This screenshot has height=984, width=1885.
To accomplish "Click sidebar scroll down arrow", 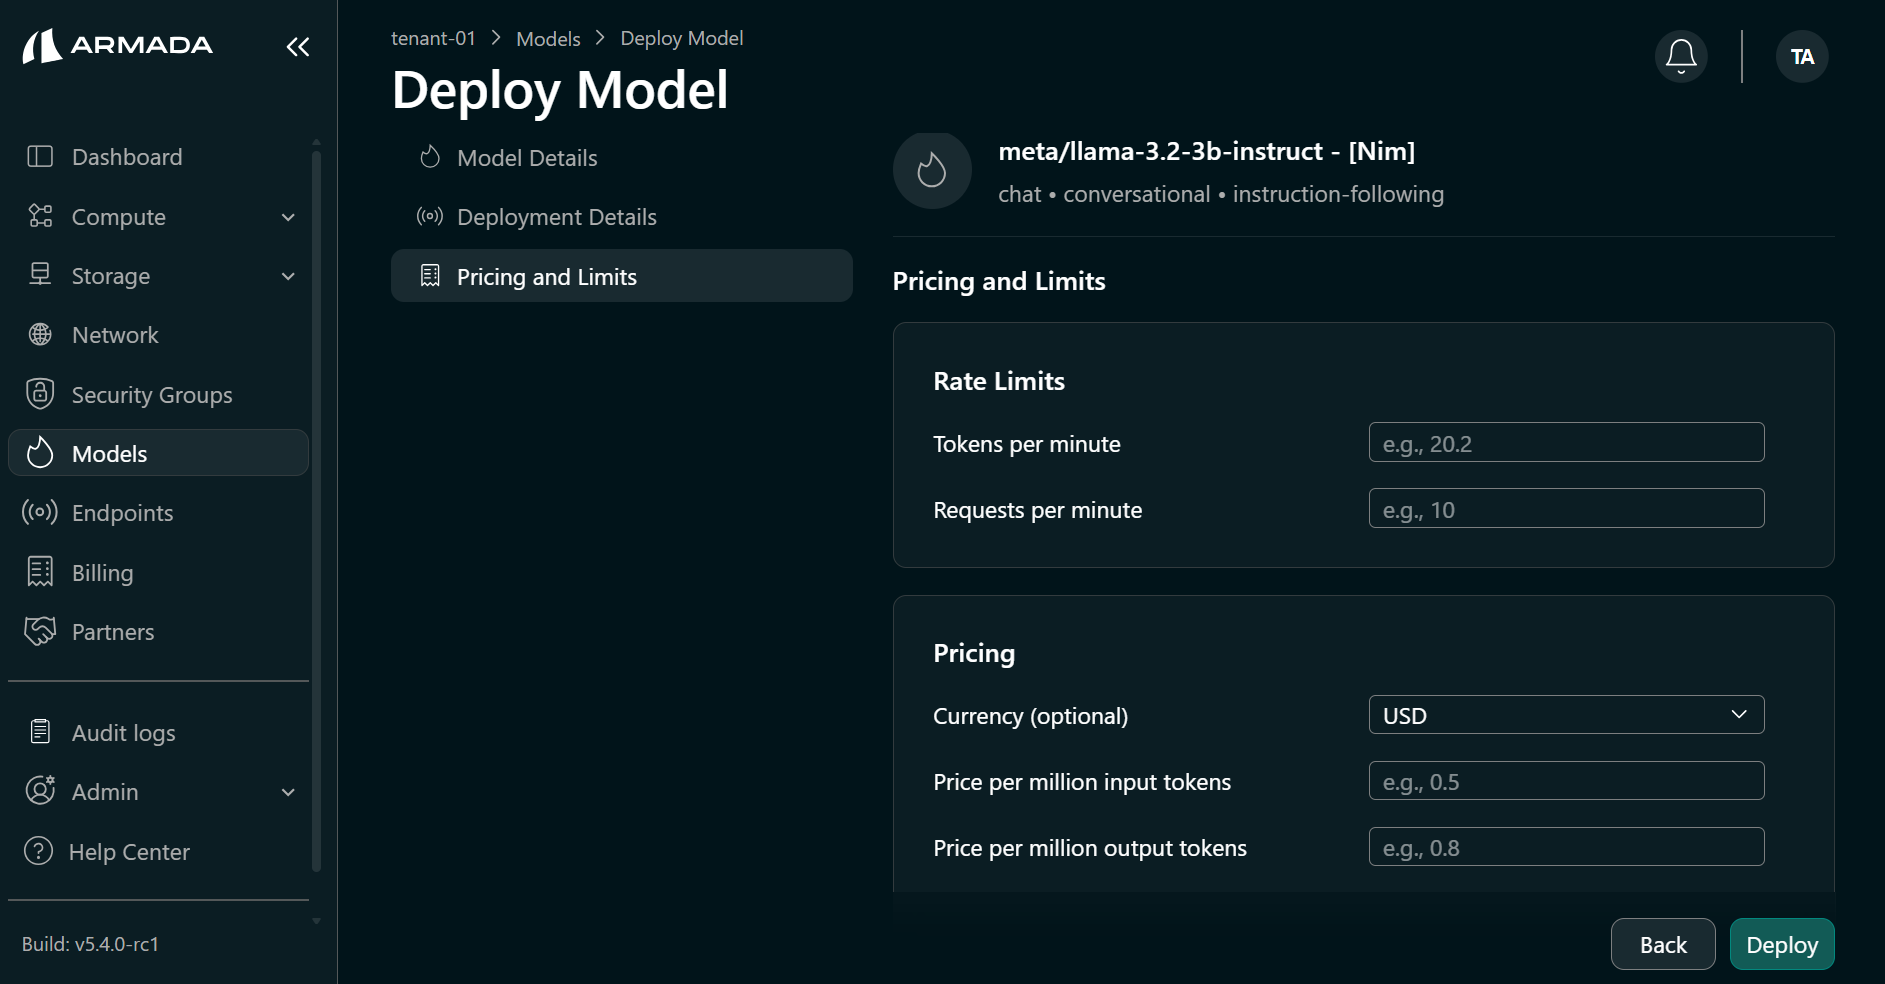I will coord(316,921).
